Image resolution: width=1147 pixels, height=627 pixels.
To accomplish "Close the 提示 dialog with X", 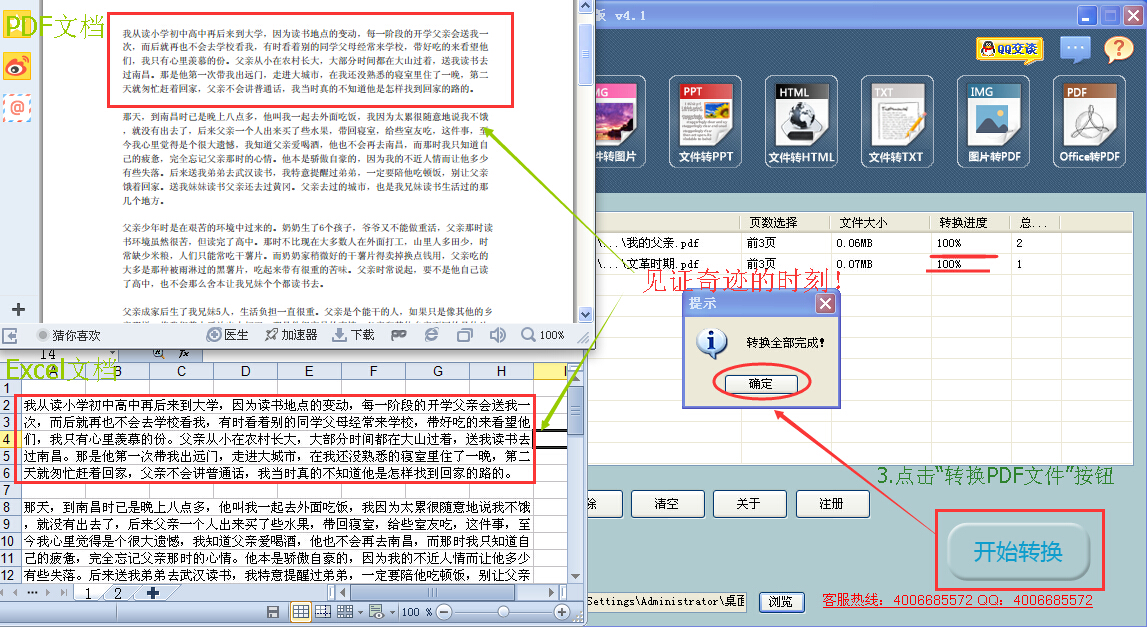I will pyautogui.click(x=825, y=303).
